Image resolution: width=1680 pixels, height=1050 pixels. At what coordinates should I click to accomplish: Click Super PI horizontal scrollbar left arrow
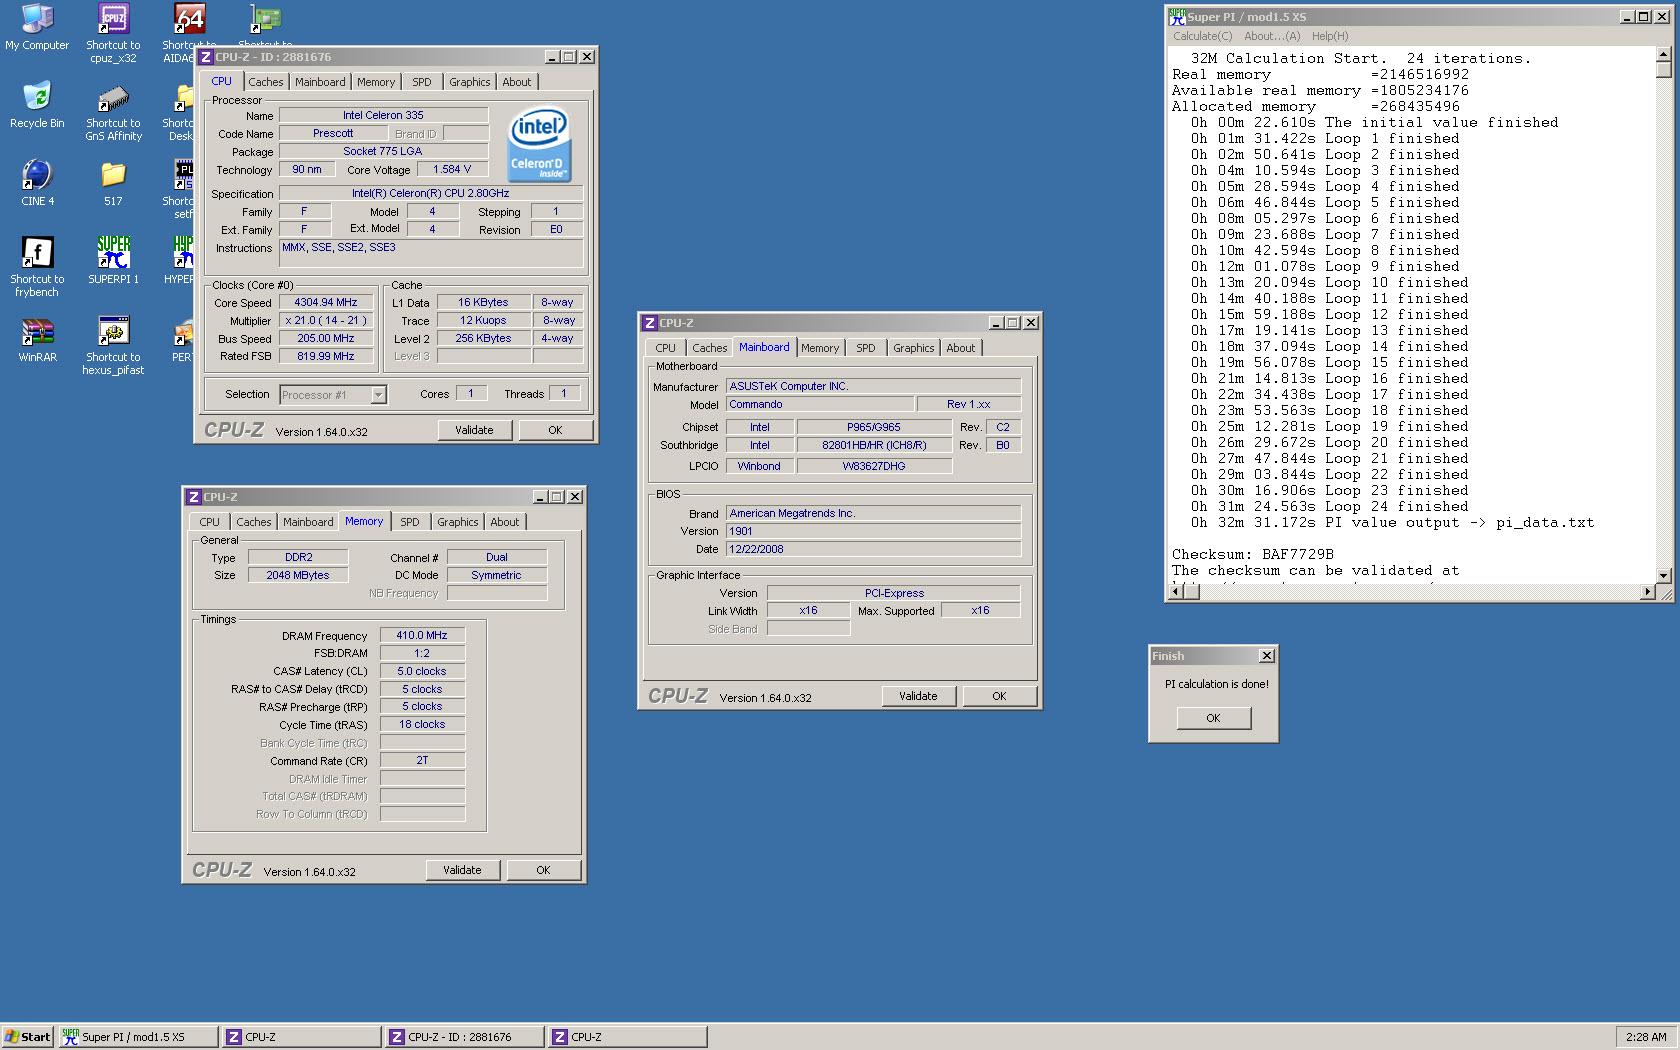point(1177,592)
